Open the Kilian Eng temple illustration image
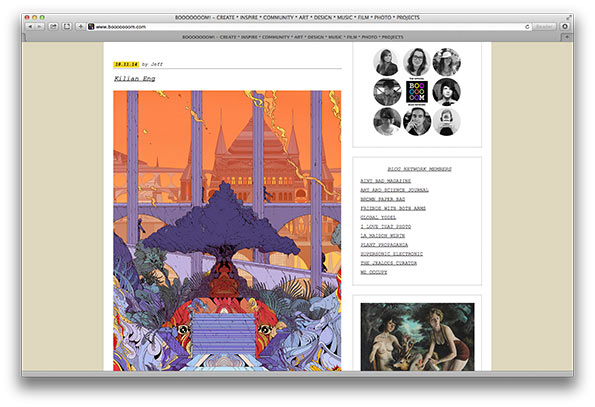Screen dimensions: 595x407 pos(227,231)
